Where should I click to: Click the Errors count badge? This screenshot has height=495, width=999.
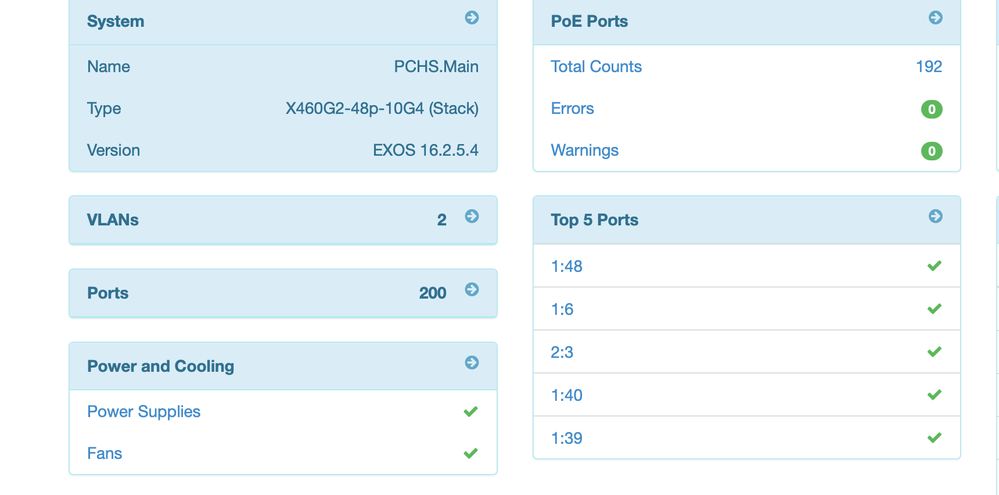pos(931,109)
